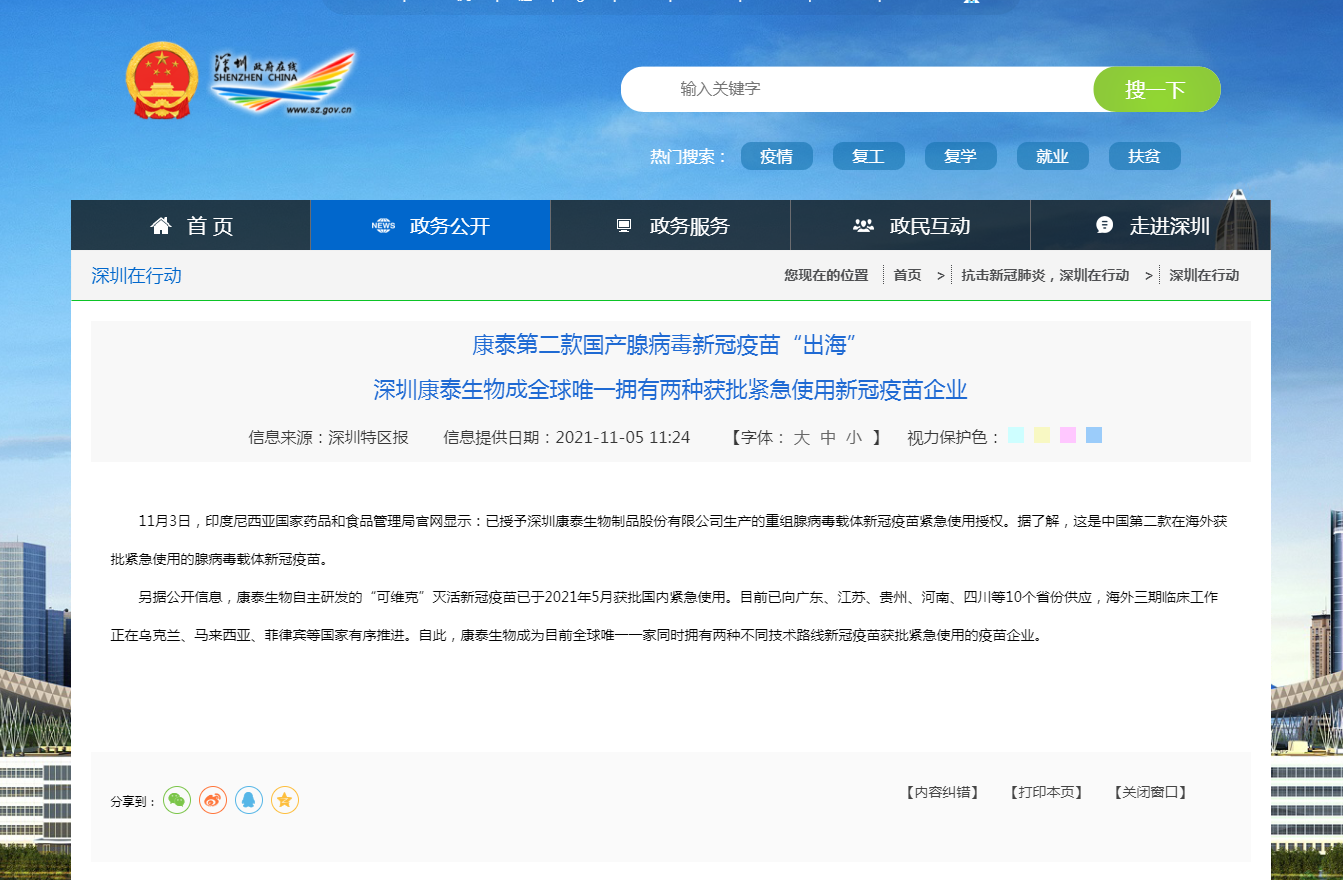Click the 分享到 label
The height and width of the screenshot is (880, 1343).
click(x=134, y=801)
